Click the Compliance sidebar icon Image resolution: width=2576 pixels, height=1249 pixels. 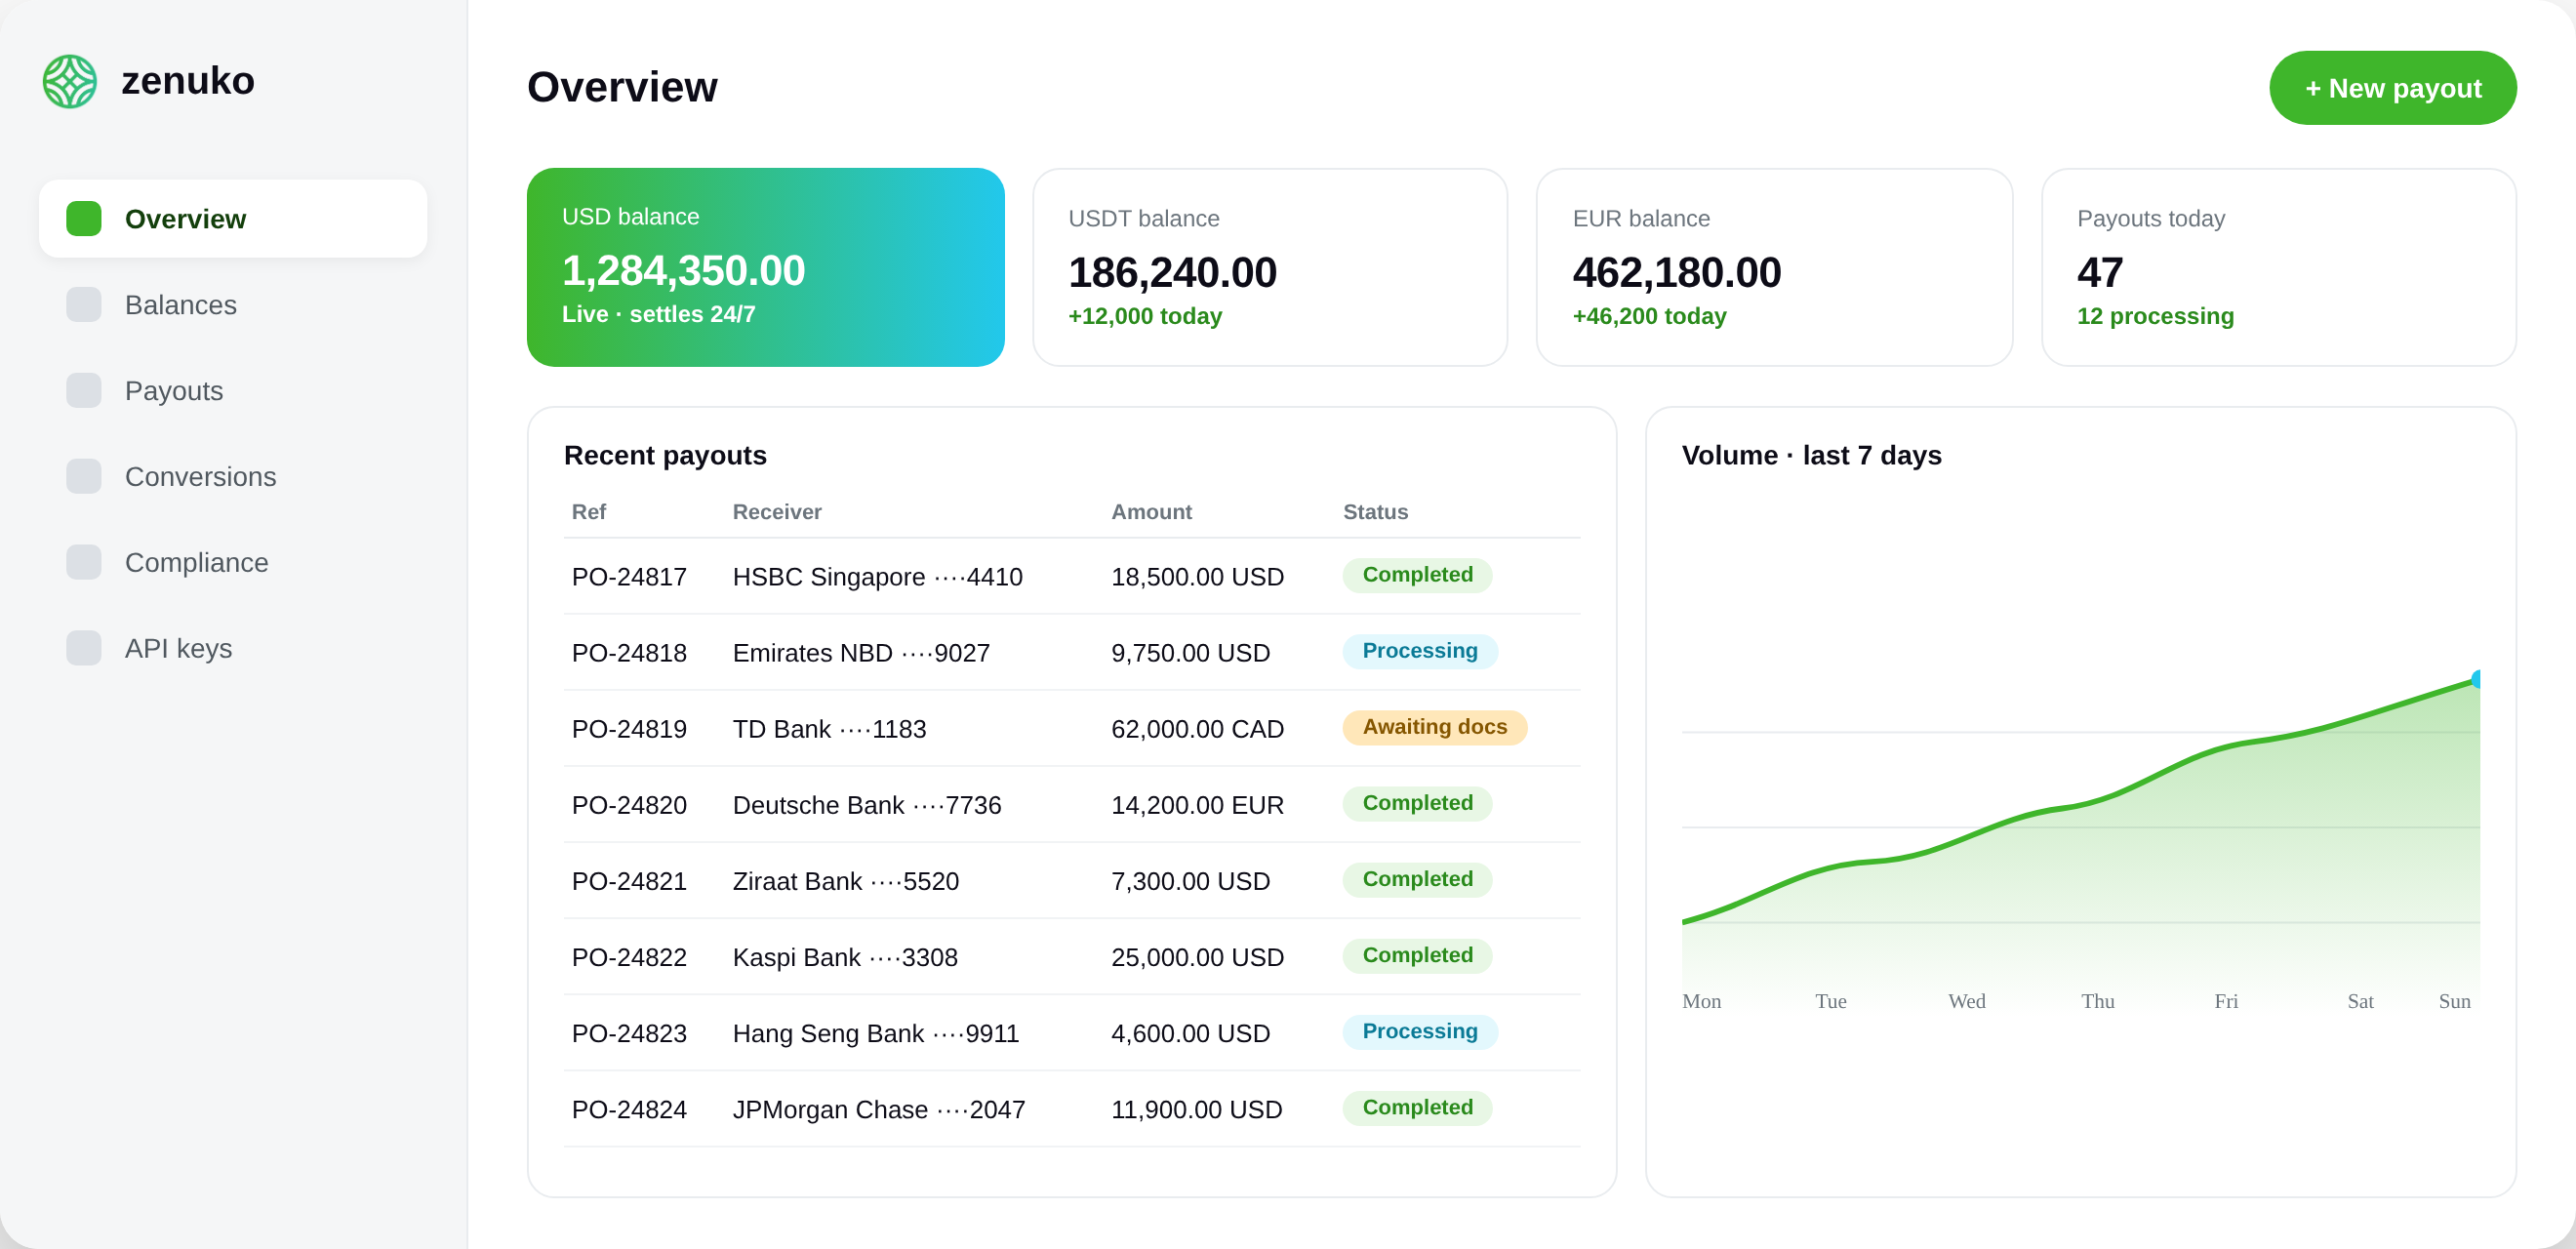84,562
